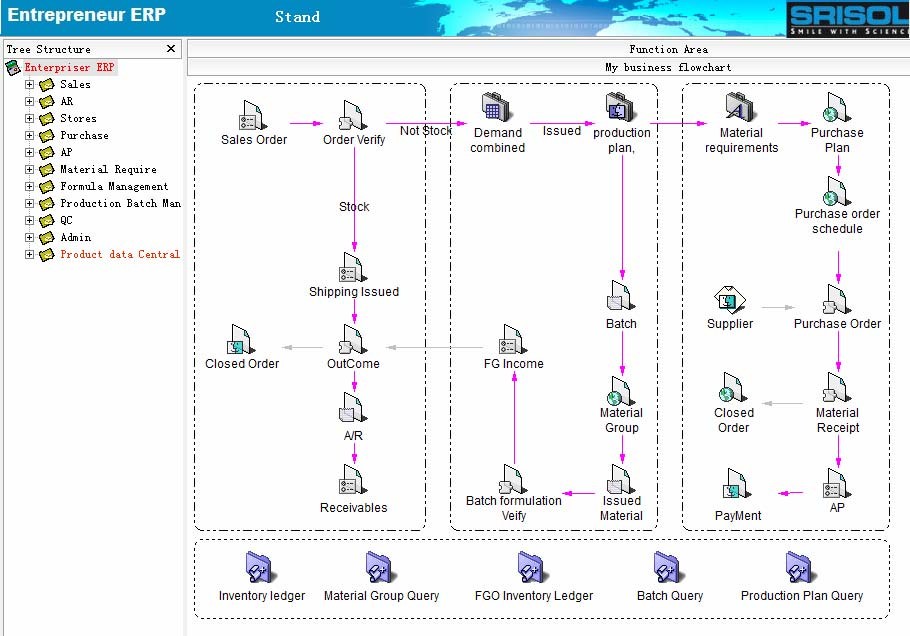910x636 pixels.
Task: Click the Demand combined icon
Action: [496, 107]
